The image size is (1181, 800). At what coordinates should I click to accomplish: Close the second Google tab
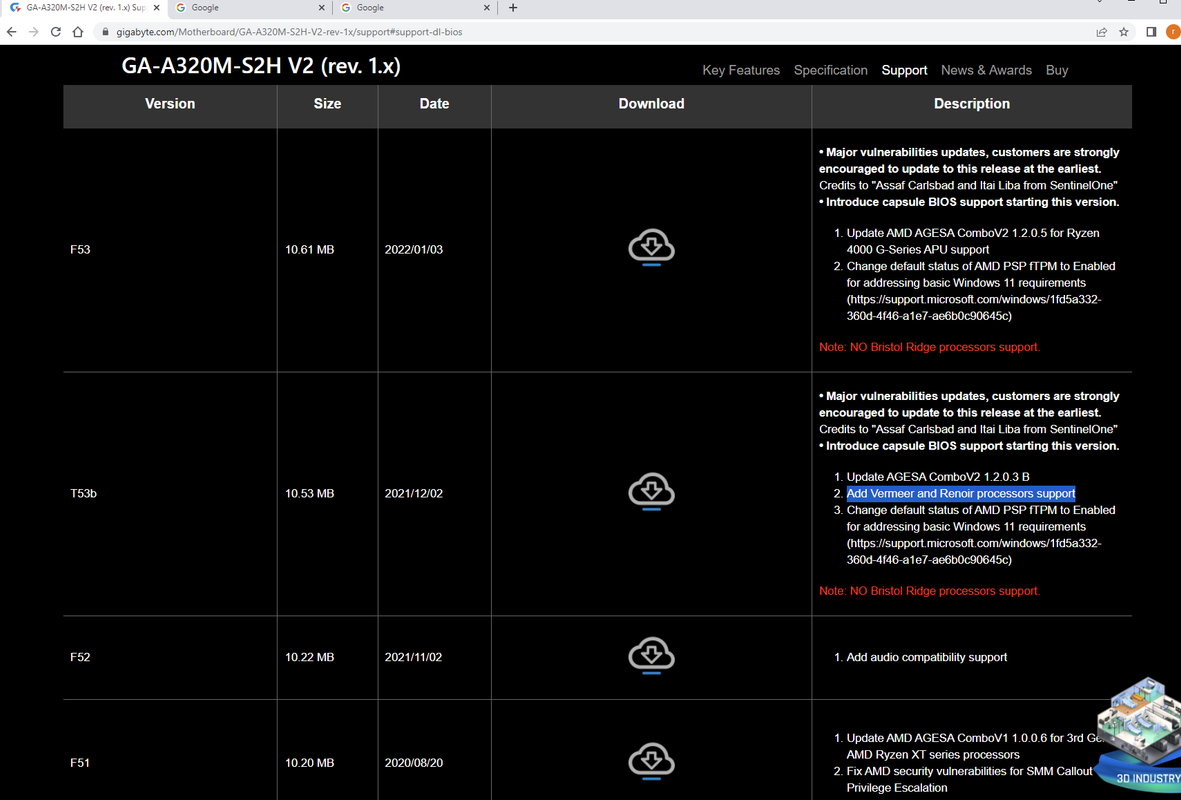[x=487, y=8]
